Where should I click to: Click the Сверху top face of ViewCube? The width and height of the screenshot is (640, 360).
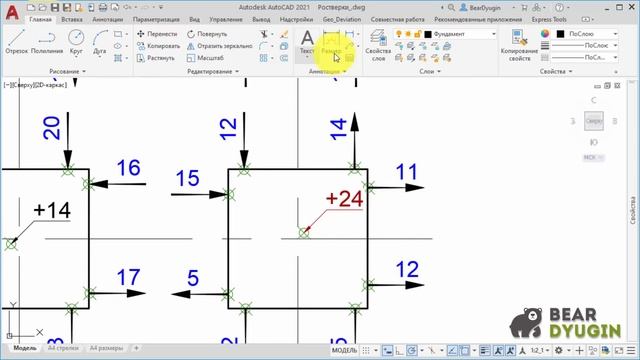point(593,121)
